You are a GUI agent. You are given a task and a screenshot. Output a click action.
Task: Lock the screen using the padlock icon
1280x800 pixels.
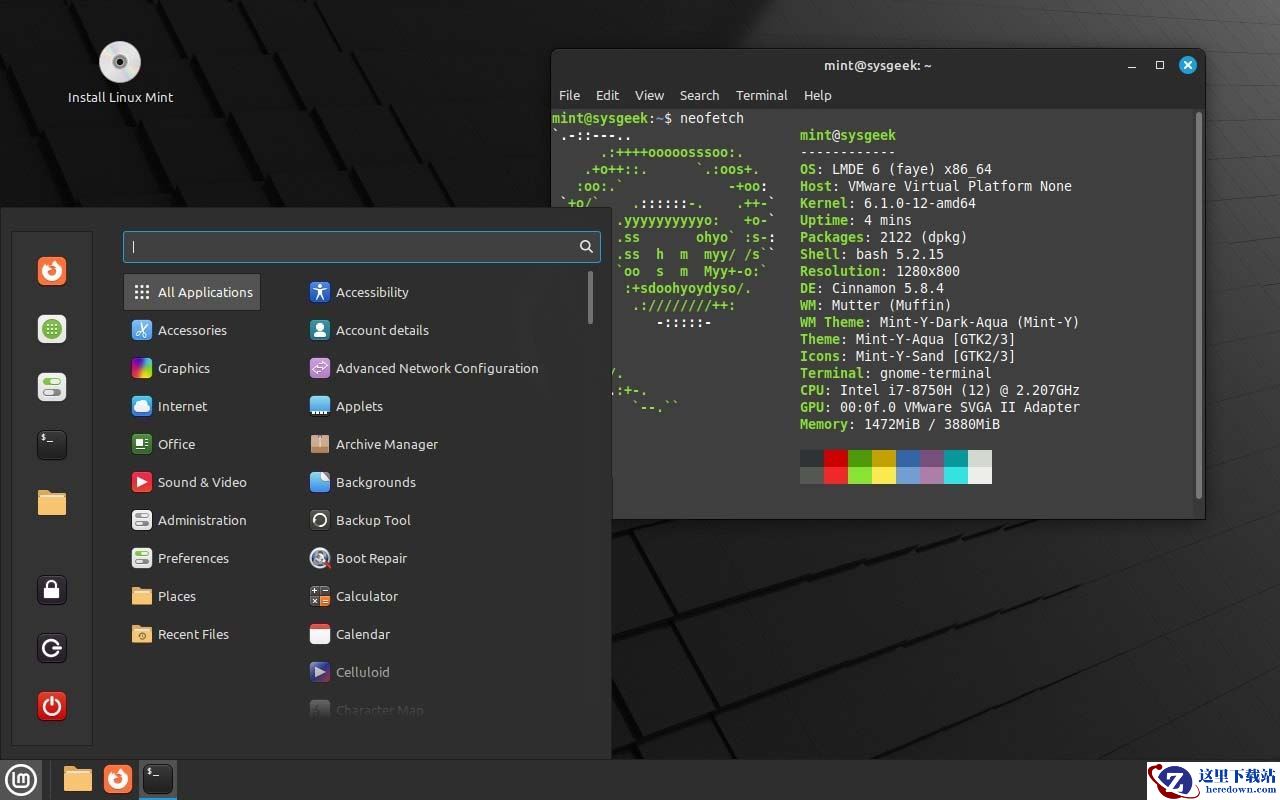(x=52, y=590)
